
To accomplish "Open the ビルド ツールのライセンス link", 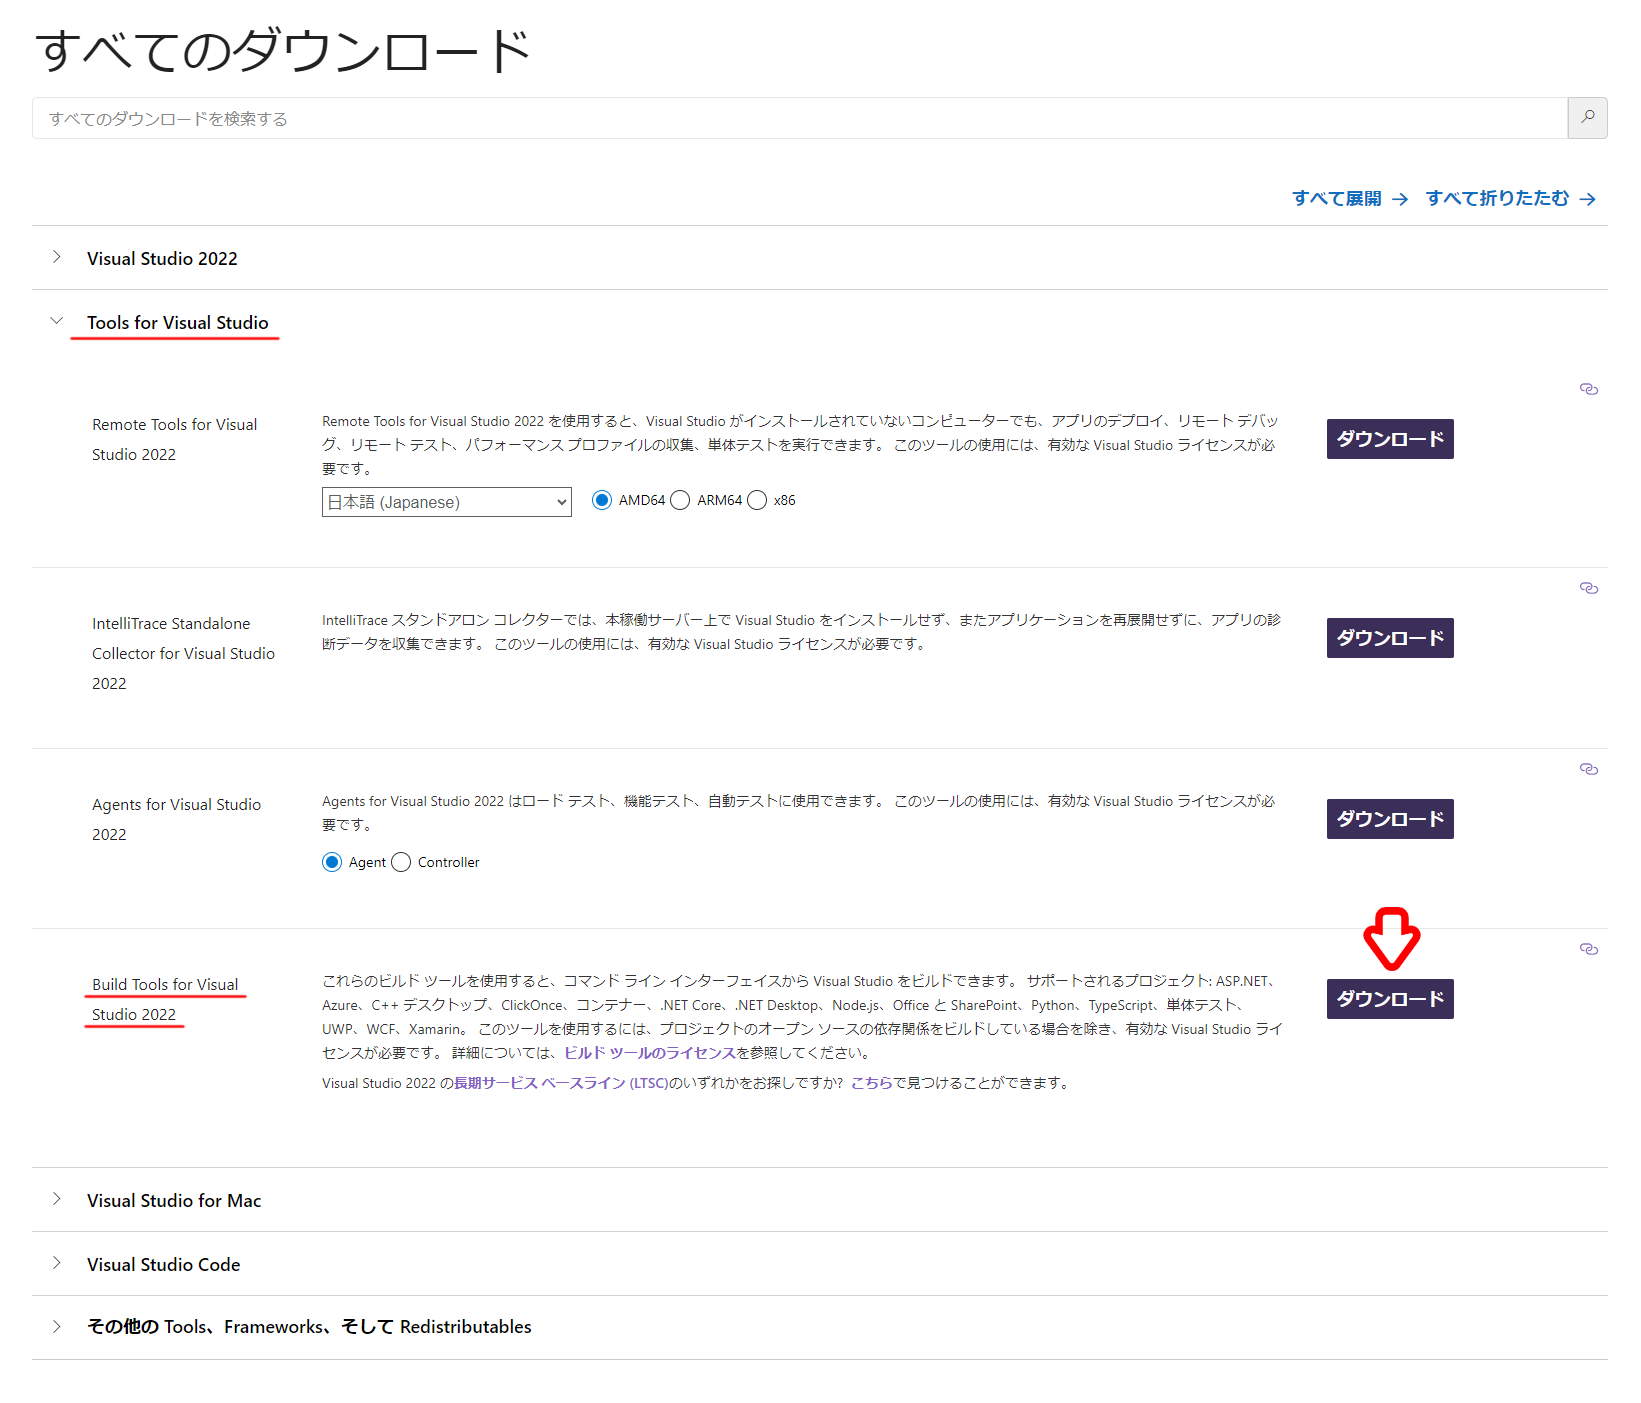I will tap(648, 1052).
